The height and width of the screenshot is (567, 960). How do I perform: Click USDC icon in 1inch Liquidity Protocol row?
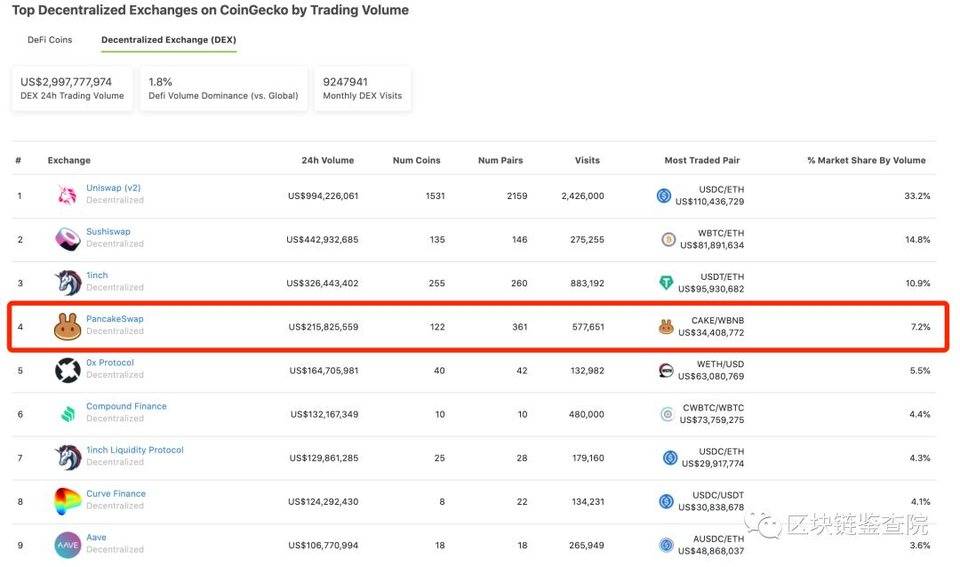(x=670, y=457)
